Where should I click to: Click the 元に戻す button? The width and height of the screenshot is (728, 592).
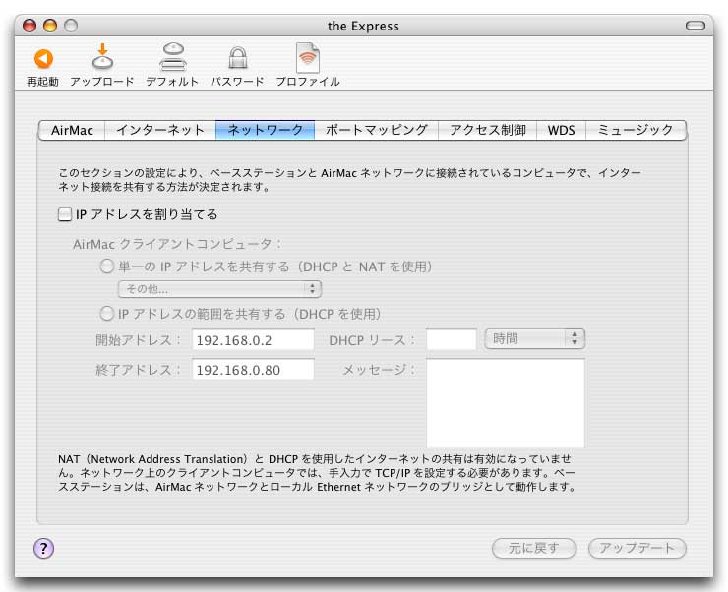click(x=534, y=548)
